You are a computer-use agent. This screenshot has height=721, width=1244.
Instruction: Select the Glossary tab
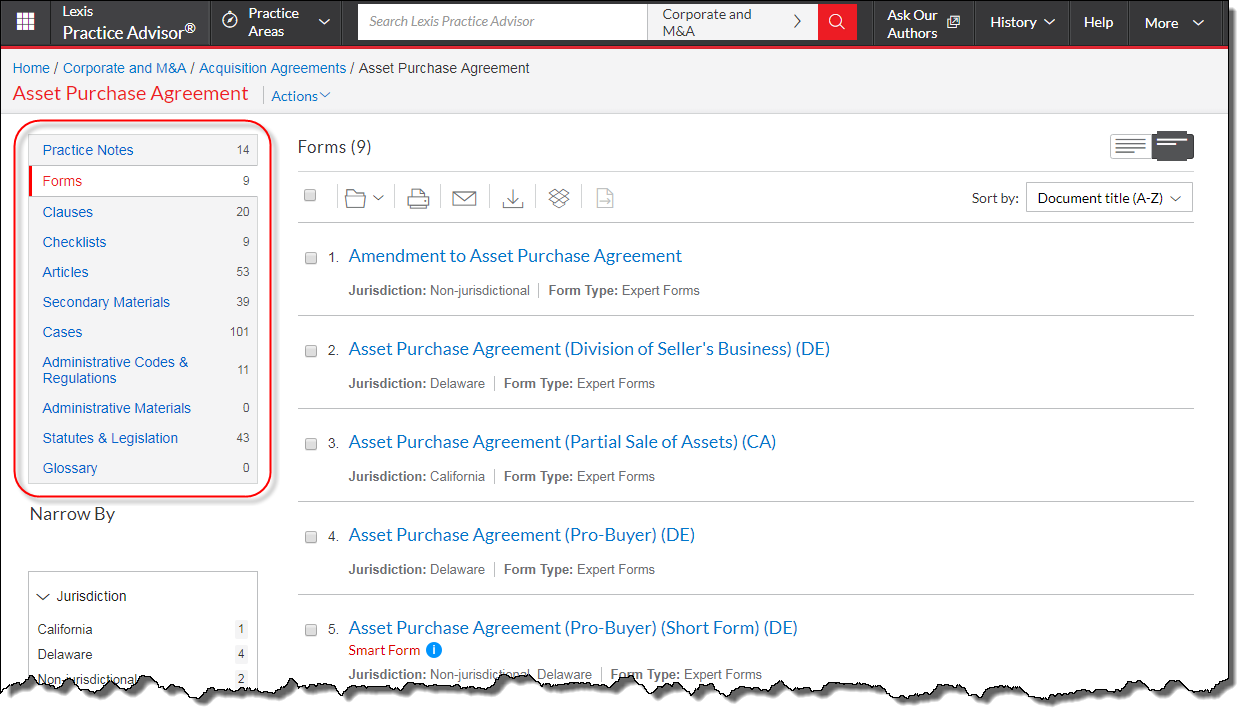143,468
